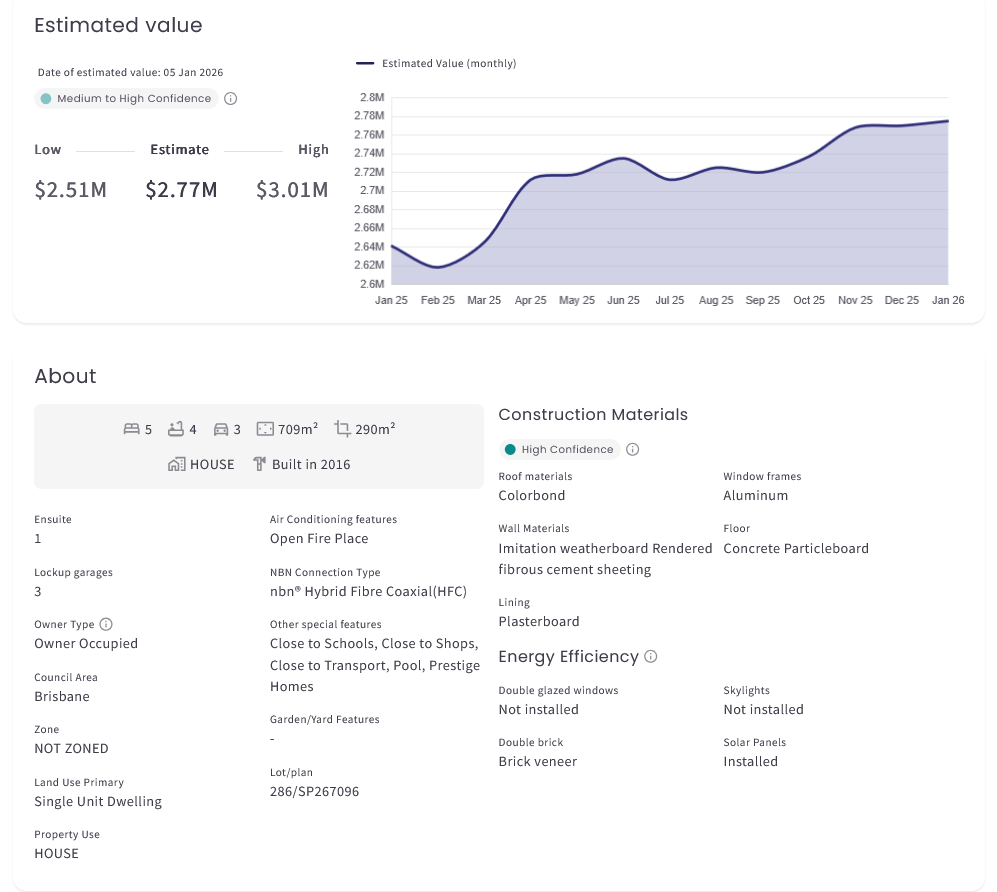Click the car spaces icon showing 3
This screenshot has height=892, width=997.
coord(220,429)
